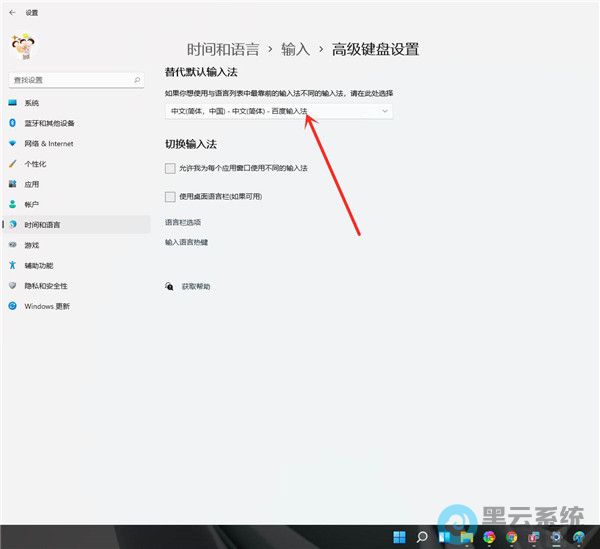Open 帐户 settings page
Image resolution: width=600 pixels, height=549 pixels.
pyautogui.click(x=77, y=204)
